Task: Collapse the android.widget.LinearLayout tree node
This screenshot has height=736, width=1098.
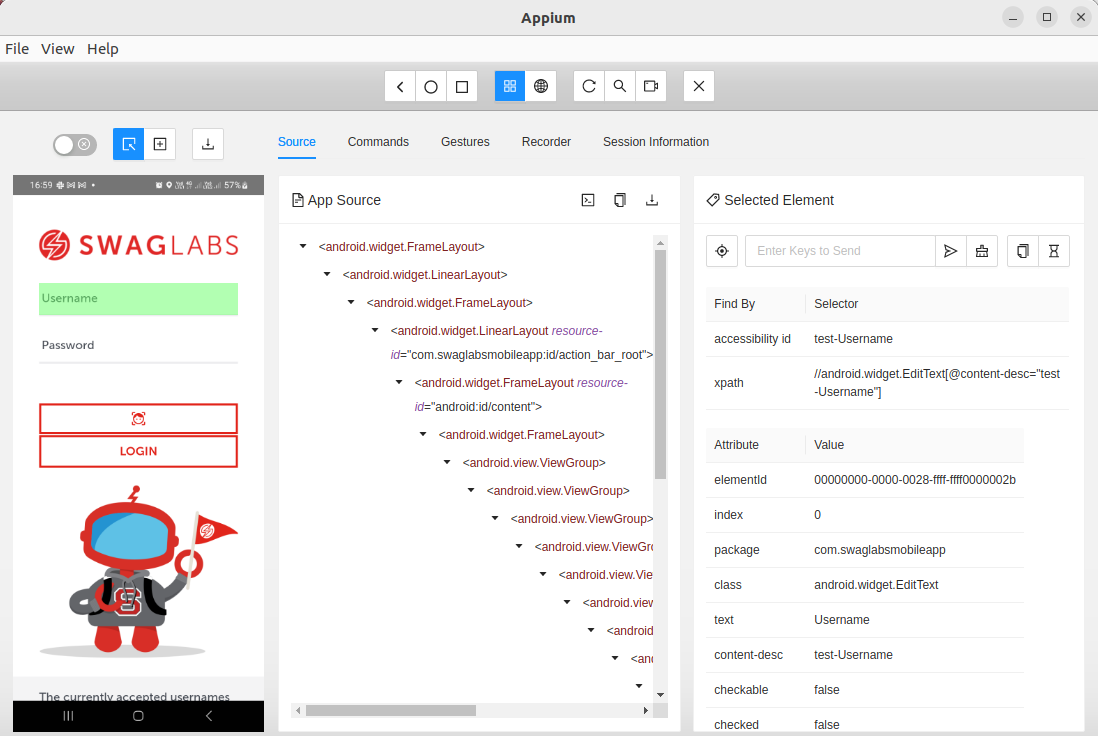Action: pos(326,274)
